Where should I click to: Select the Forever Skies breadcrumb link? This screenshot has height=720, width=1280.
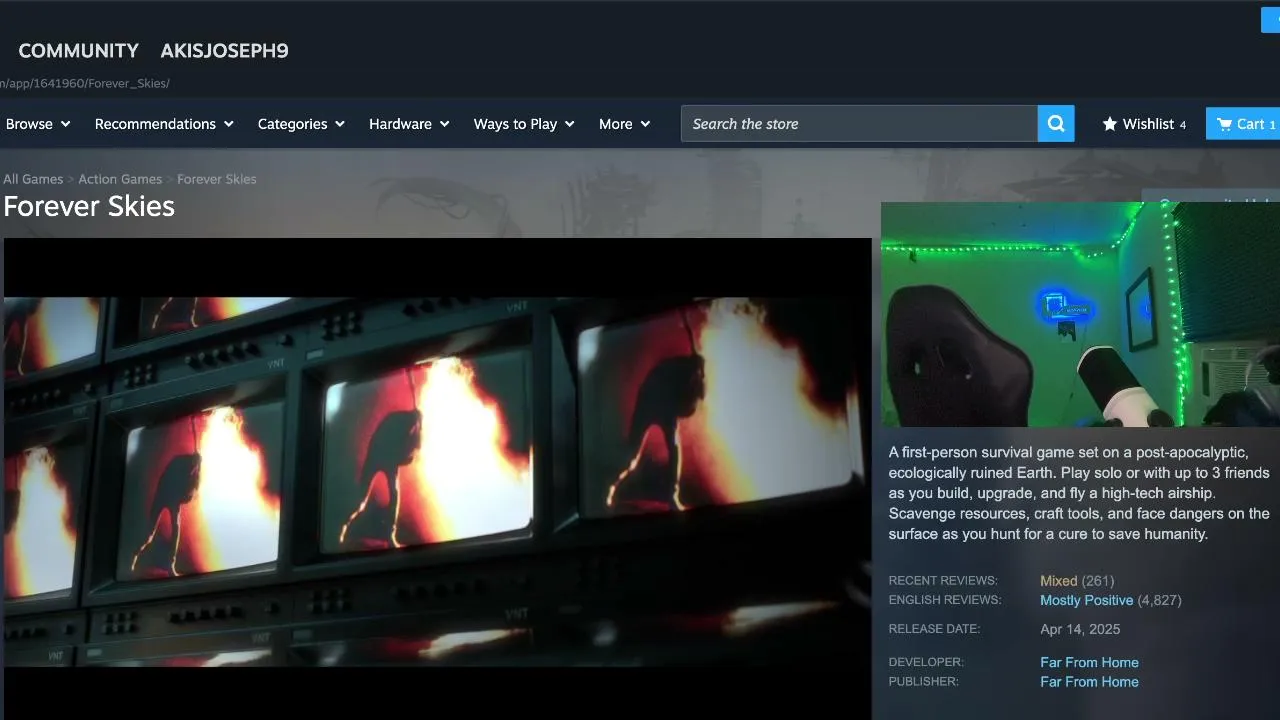[x=217, y=179]
